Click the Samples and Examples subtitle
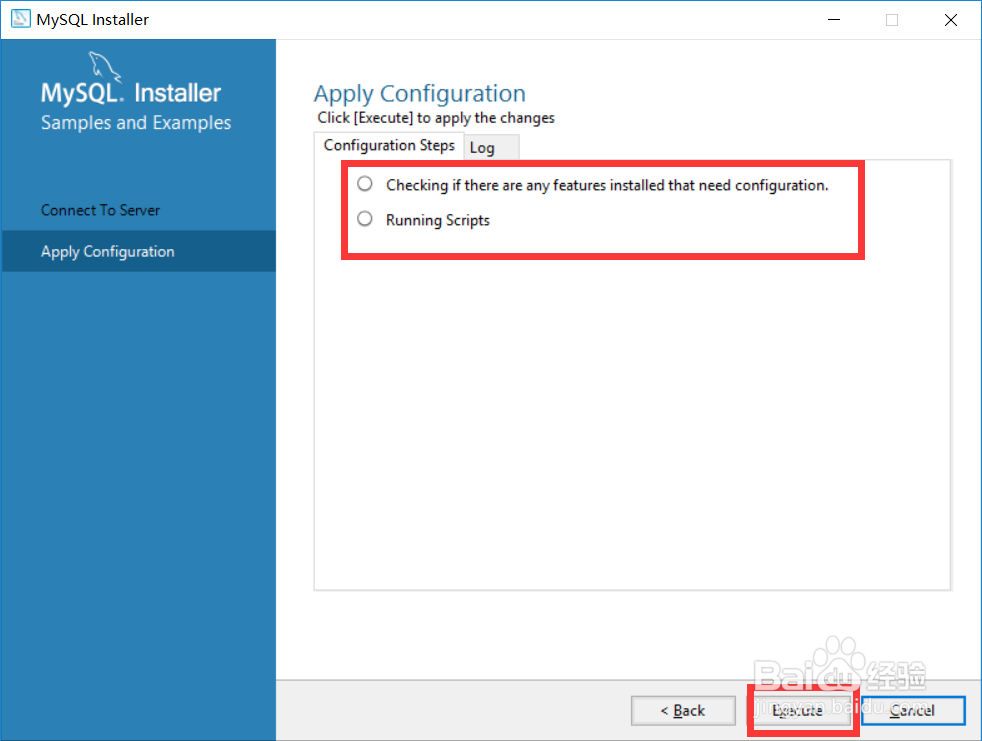 point(136,123)
